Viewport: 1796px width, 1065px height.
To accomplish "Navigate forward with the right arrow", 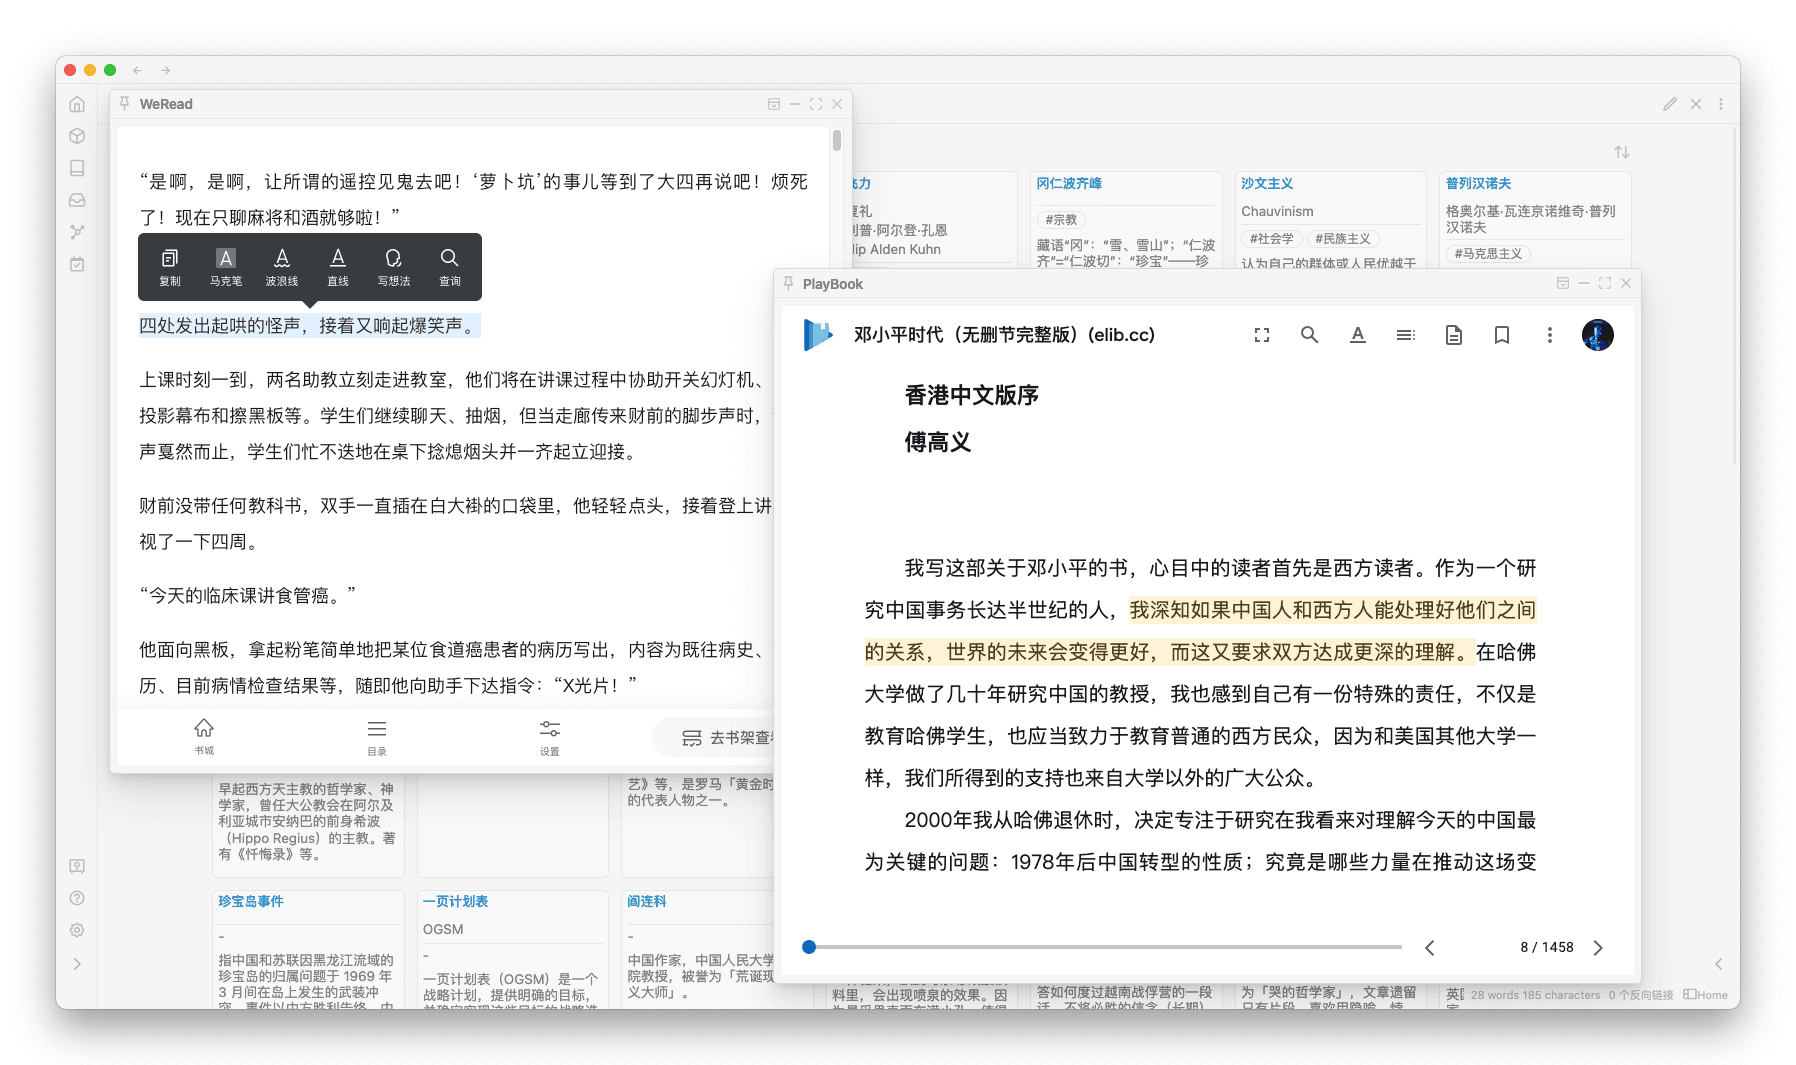I will pyautogui.click(x=166, y=70).
